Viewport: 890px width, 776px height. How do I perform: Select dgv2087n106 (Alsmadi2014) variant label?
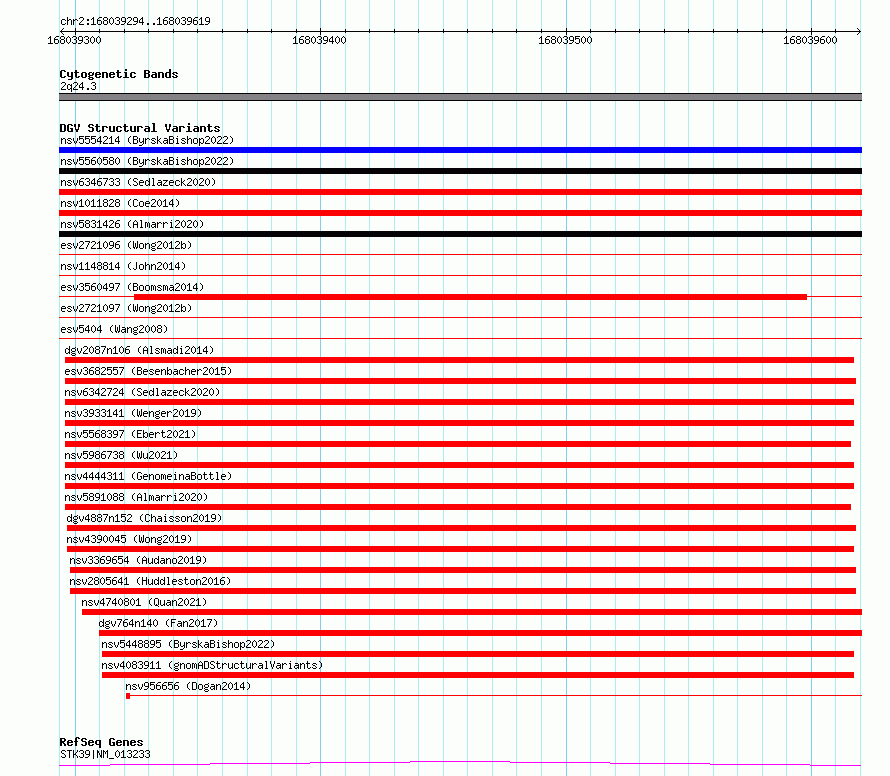(x=139, y=350)
